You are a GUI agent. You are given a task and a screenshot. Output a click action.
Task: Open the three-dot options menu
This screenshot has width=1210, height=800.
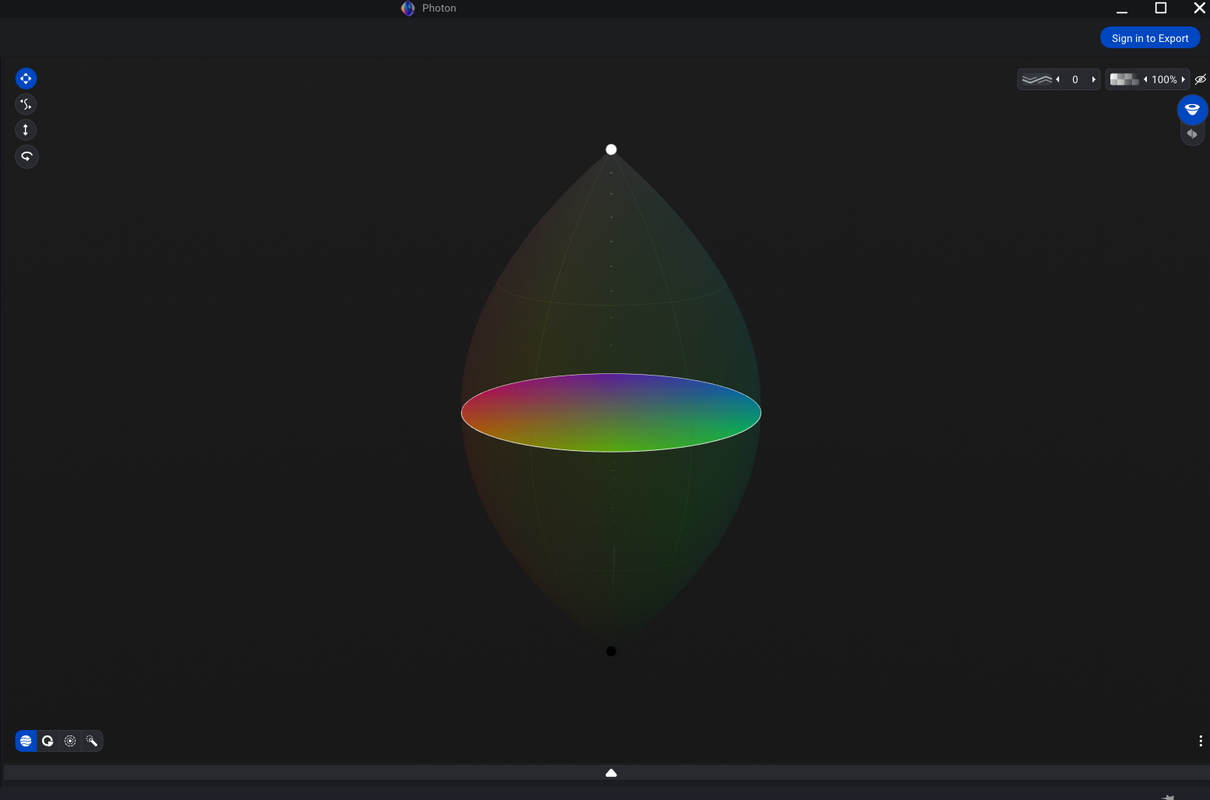[1200, 741]
